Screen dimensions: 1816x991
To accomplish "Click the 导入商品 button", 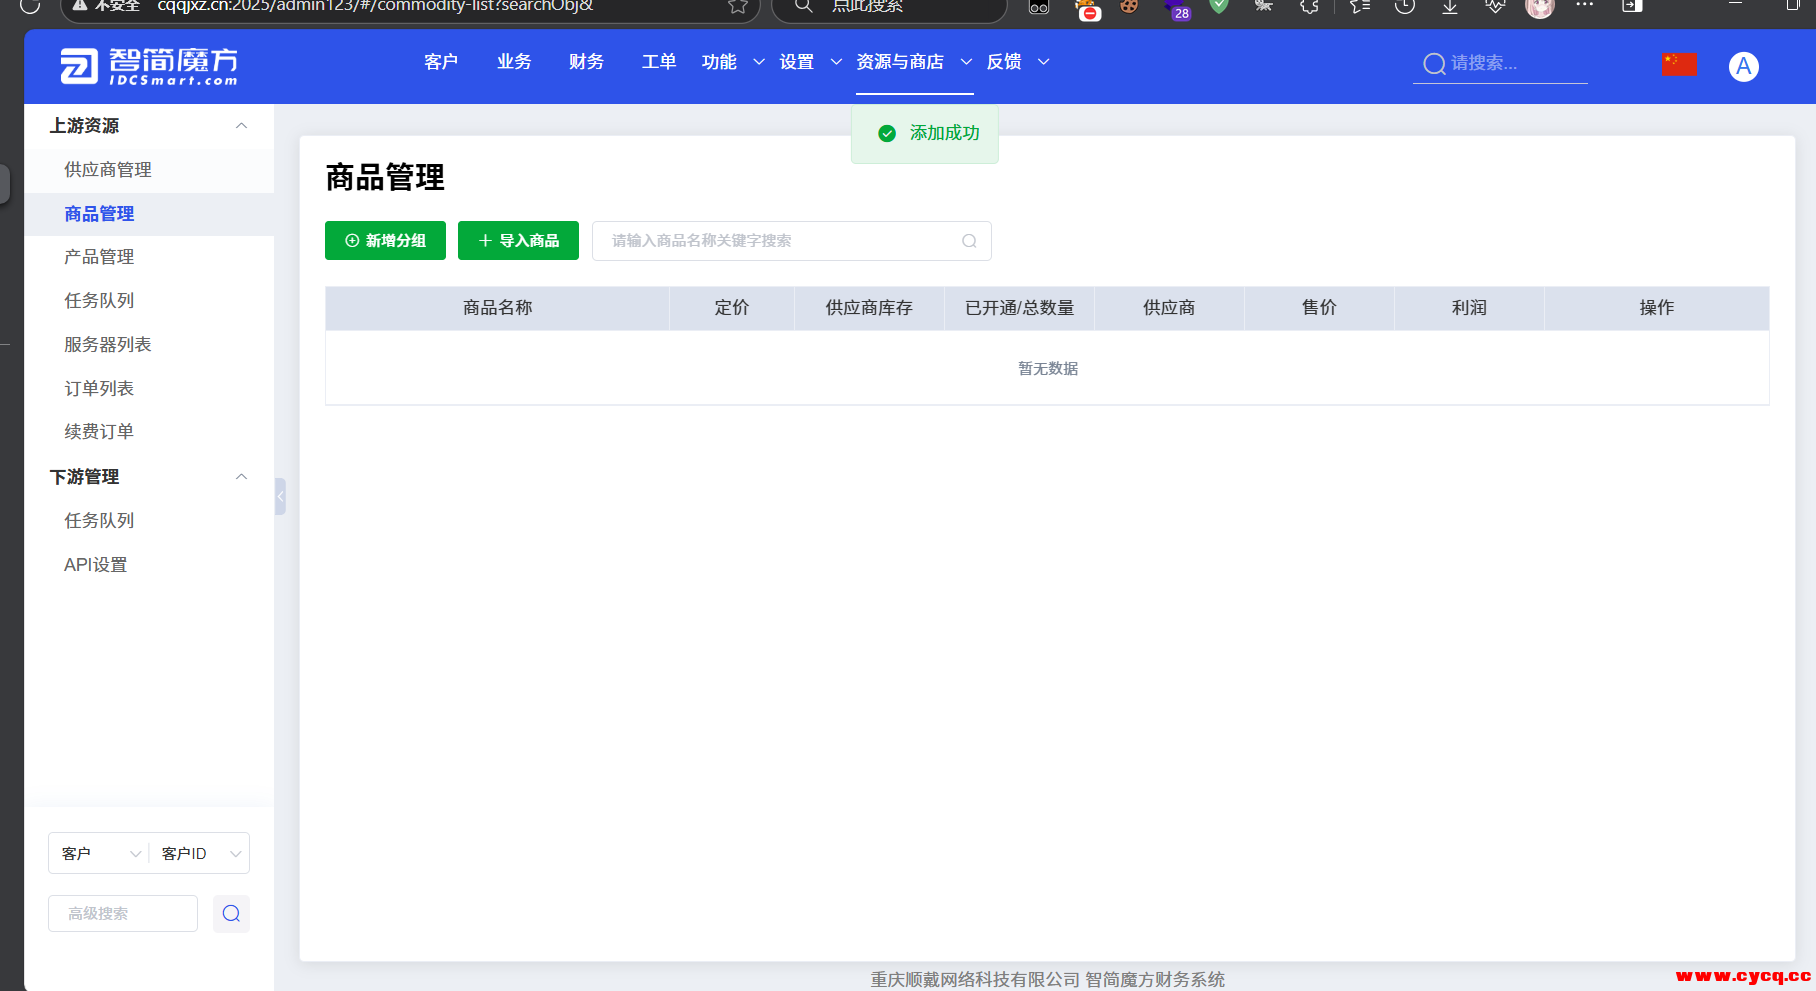I will click(x=518, y=241).
